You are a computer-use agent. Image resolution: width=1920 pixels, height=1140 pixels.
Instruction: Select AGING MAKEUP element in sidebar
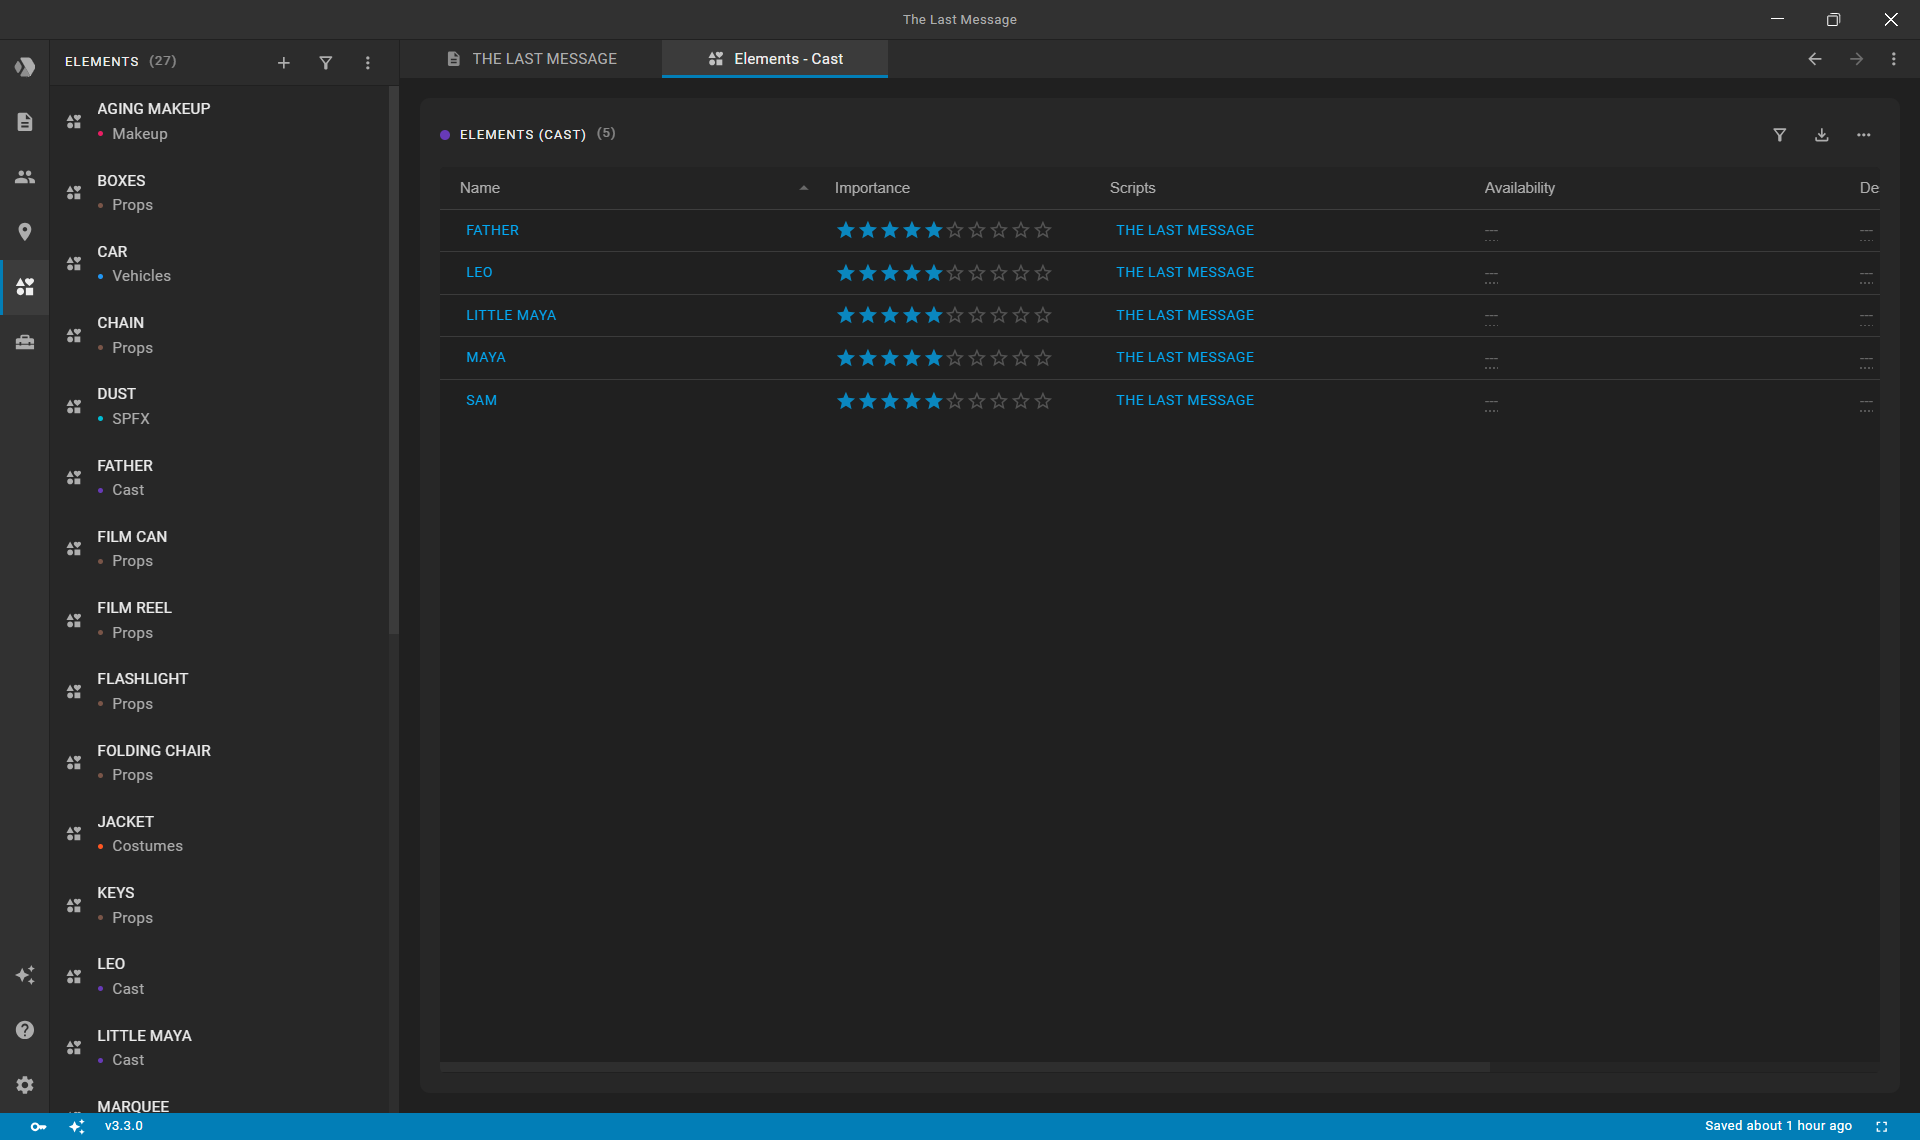[219, 122]
